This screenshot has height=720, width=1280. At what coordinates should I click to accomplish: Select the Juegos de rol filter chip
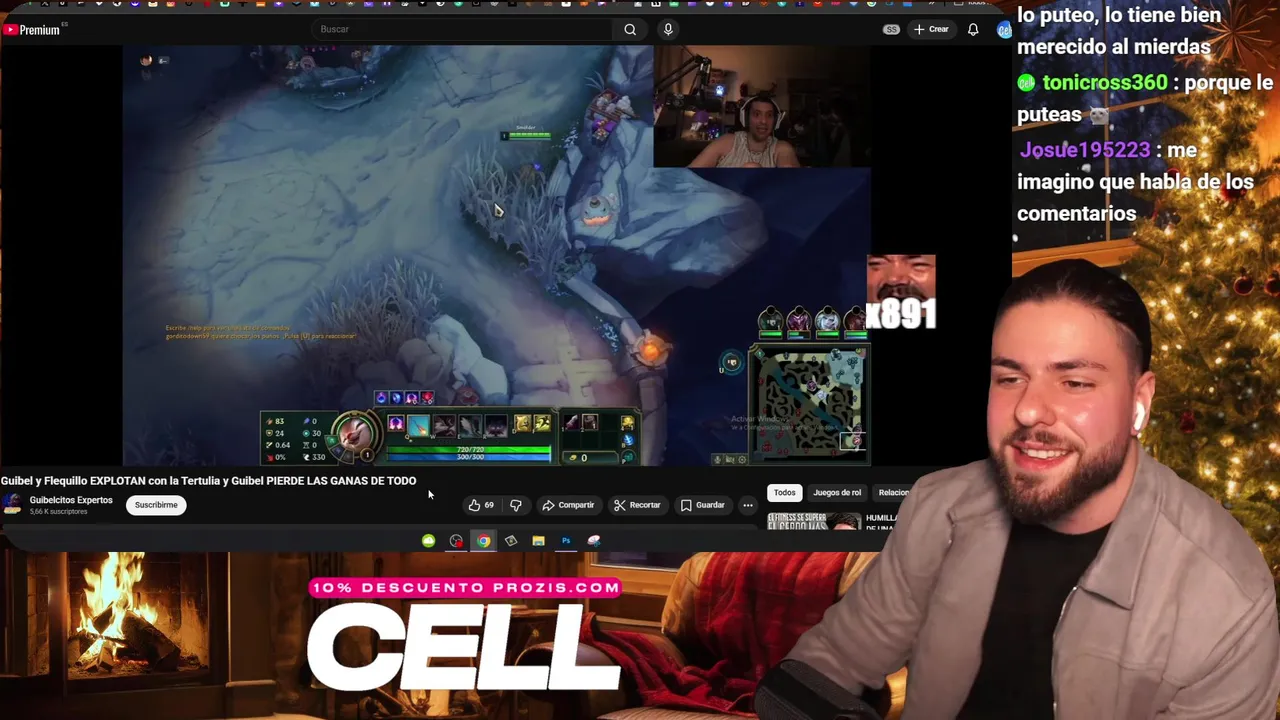(x=837, y=492)
